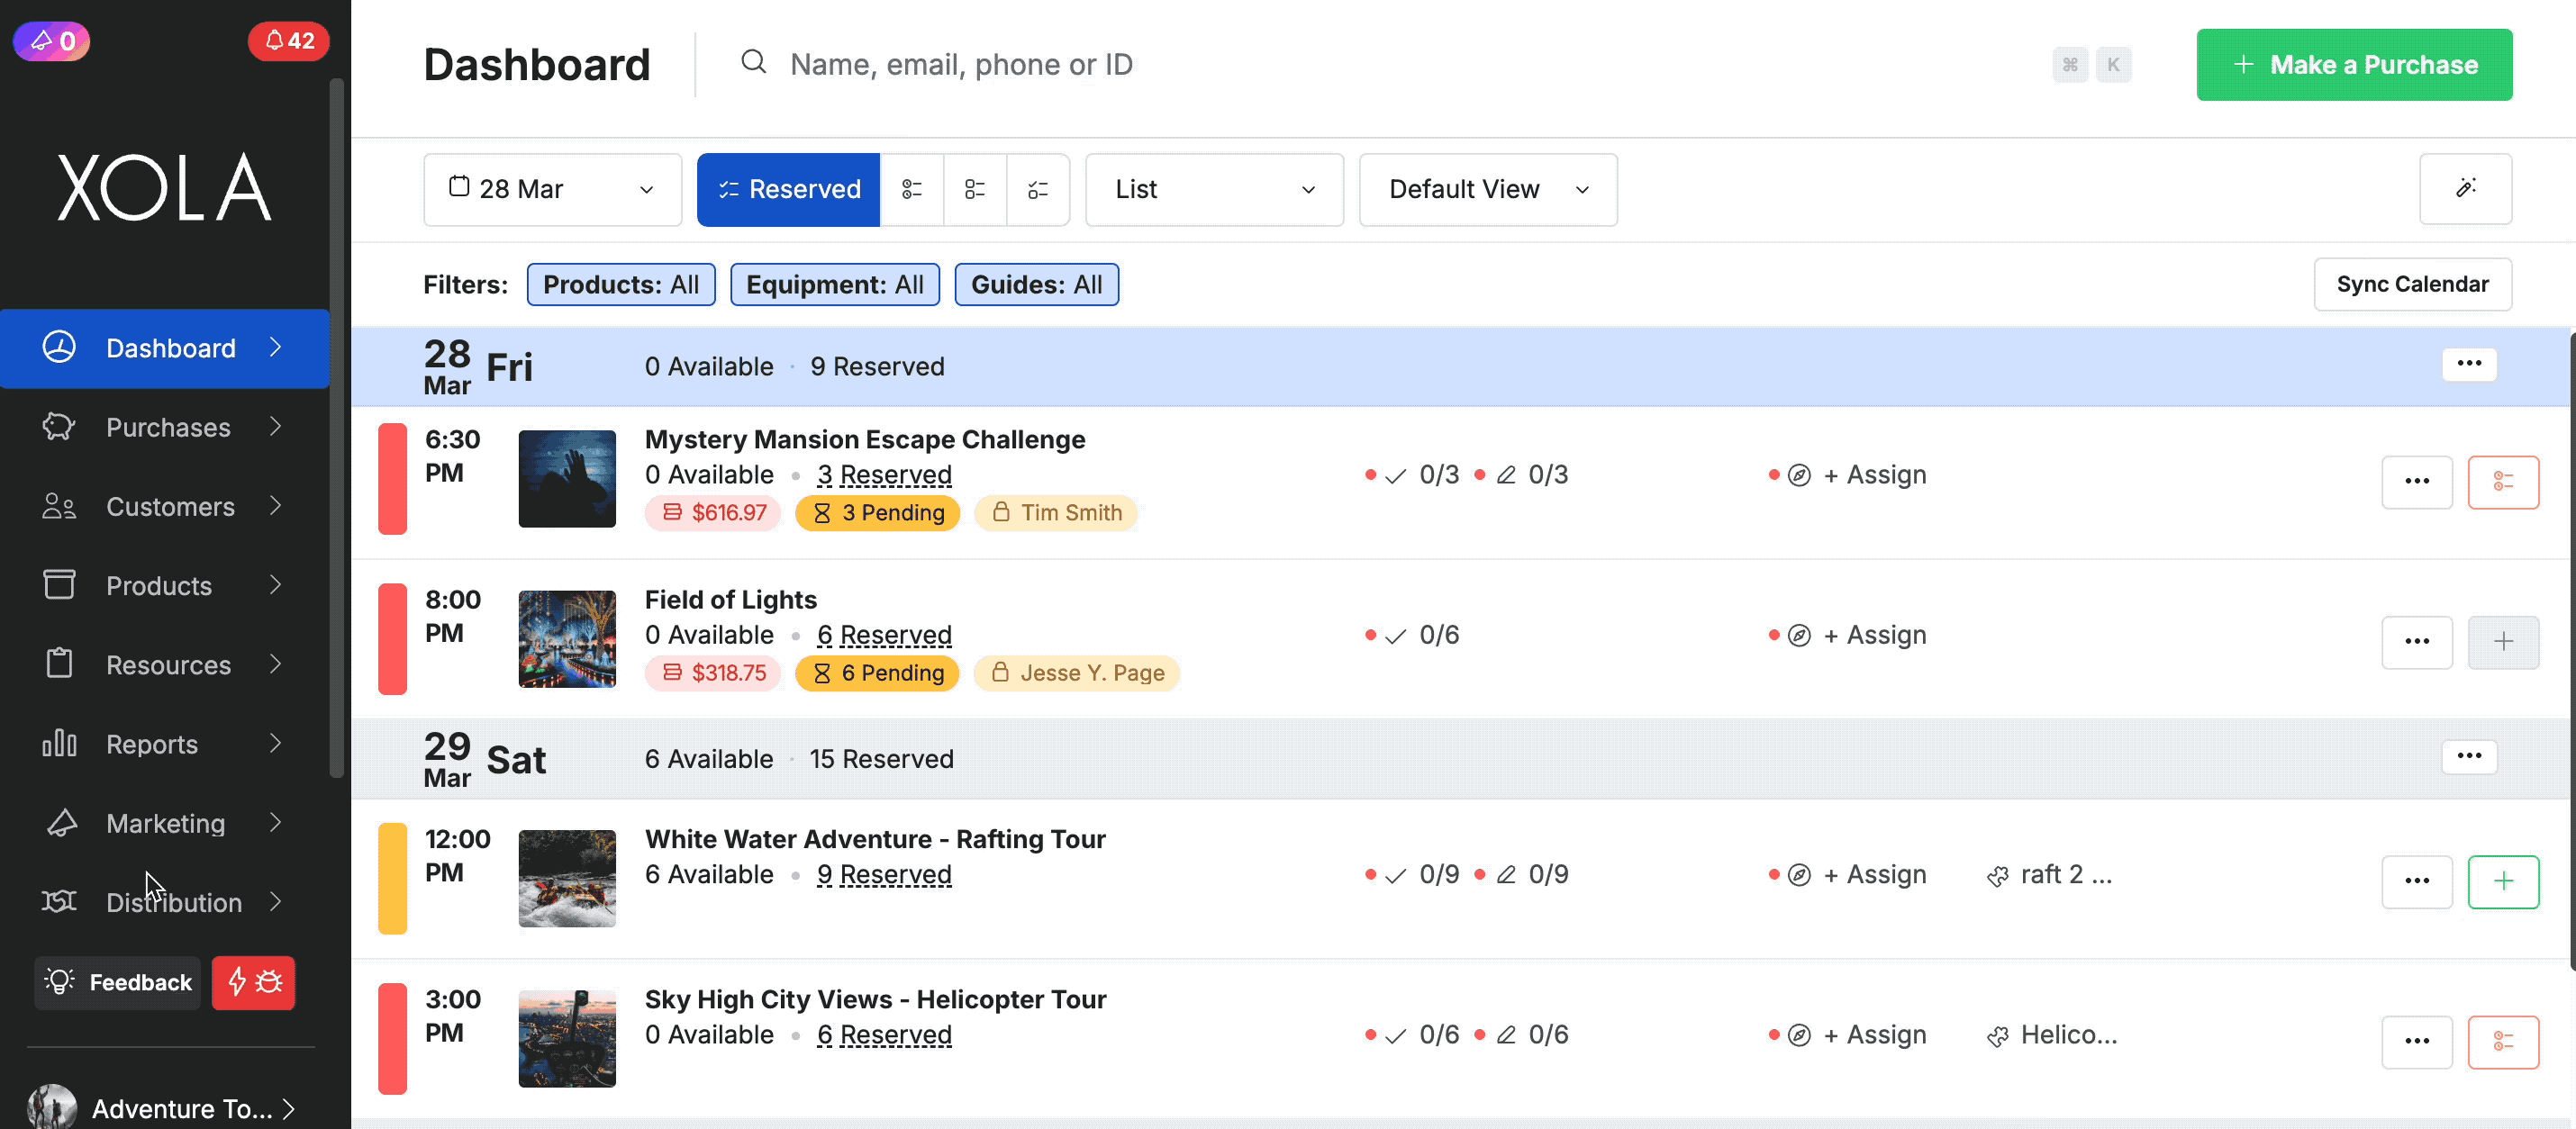Expand the Distribution chevron

[276, 901]
